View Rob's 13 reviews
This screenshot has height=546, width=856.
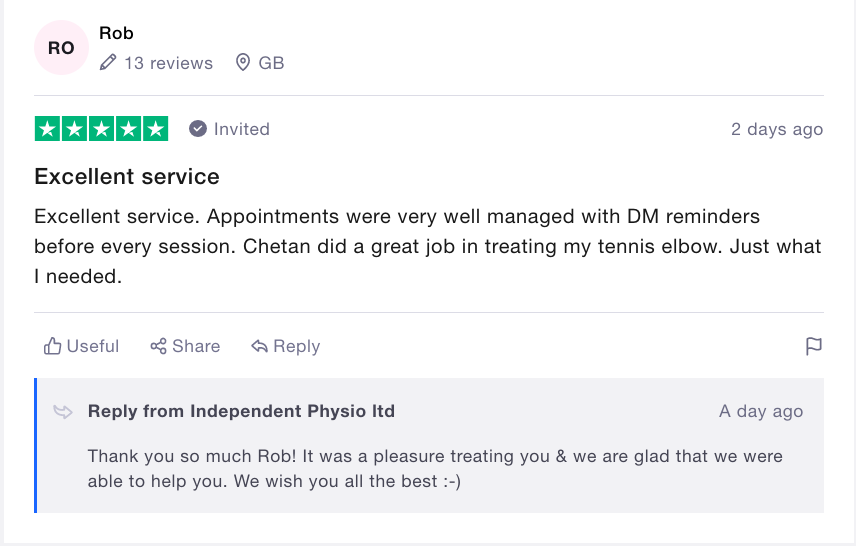click(168, 63)
